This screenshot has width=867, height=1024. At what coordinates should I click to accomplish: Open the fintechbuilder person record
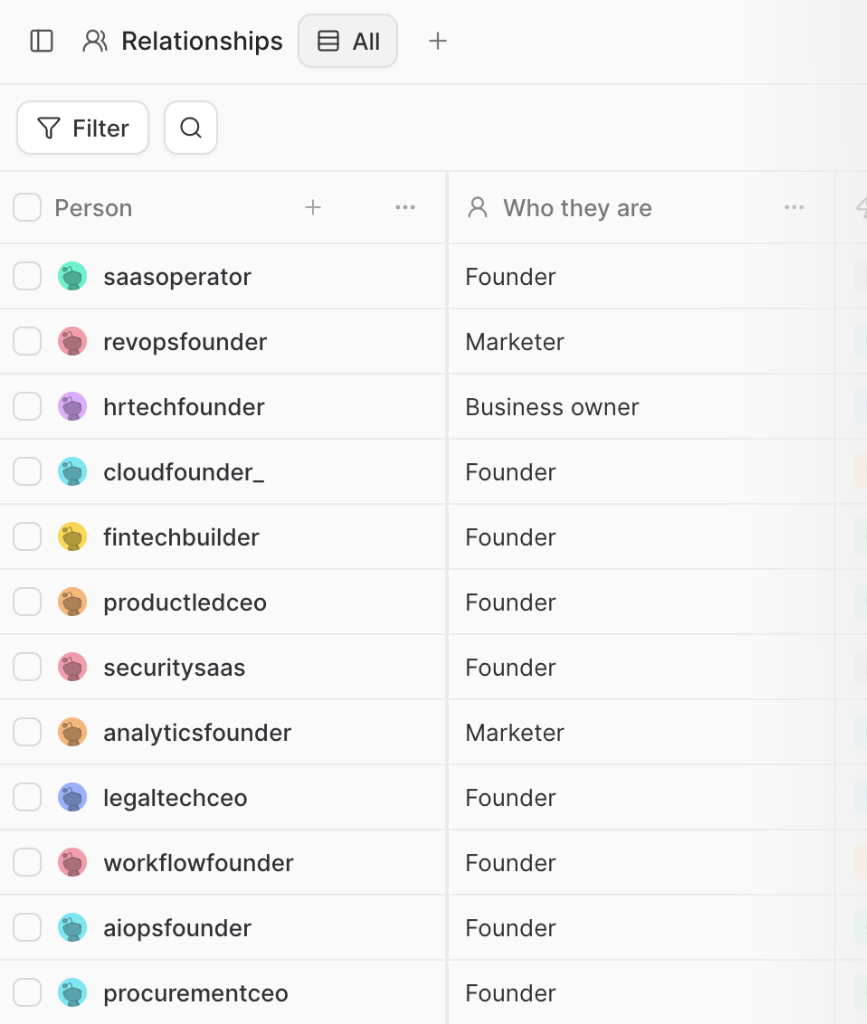click(x=181, y=537)
